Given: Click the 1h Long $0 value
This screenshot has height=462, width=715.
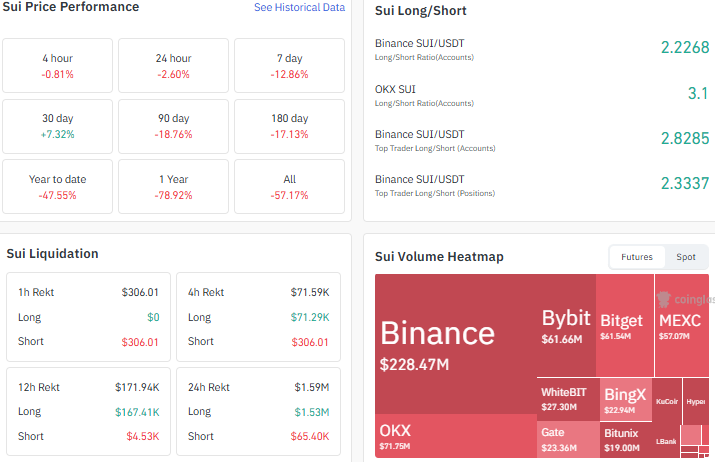Looking at the screenshot, I should 153,317.
